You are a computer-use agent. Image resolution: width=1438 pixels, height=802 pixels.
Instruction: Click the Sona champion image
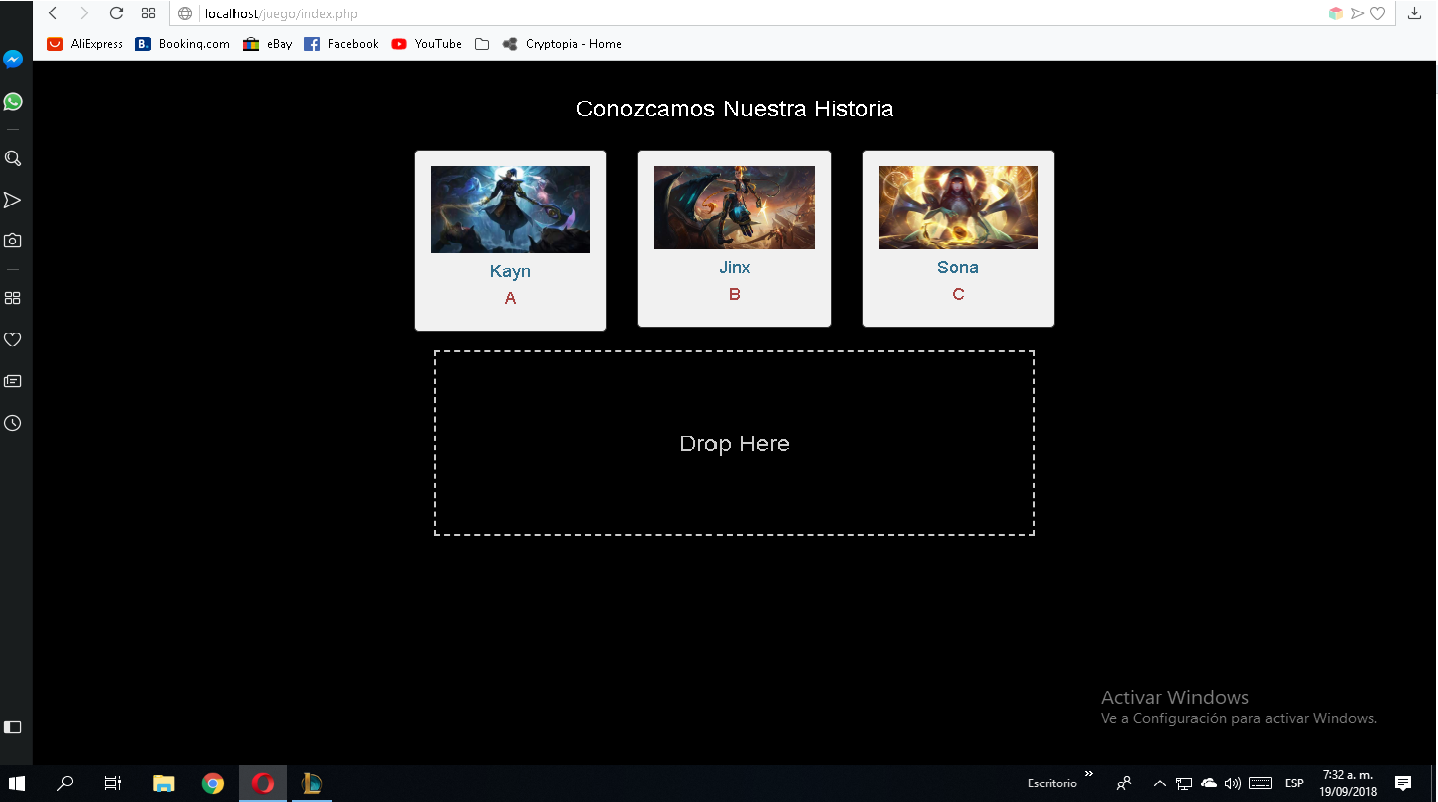958,207
